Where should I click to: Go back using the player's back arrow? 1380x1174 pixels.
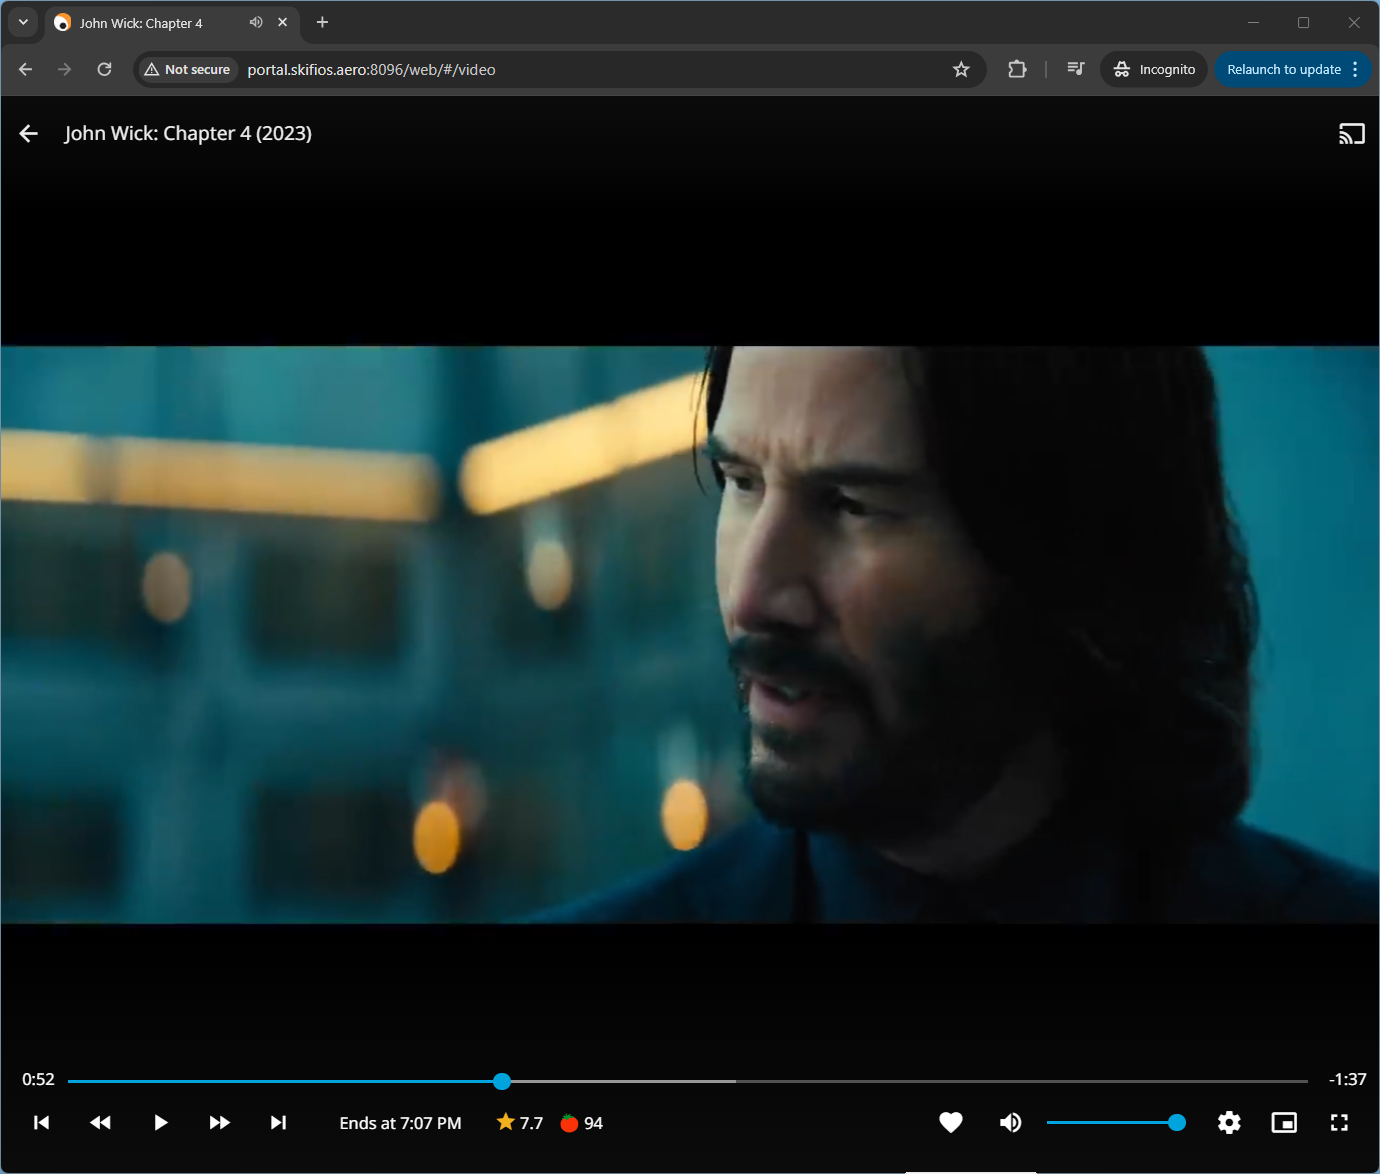coord(29,134)
